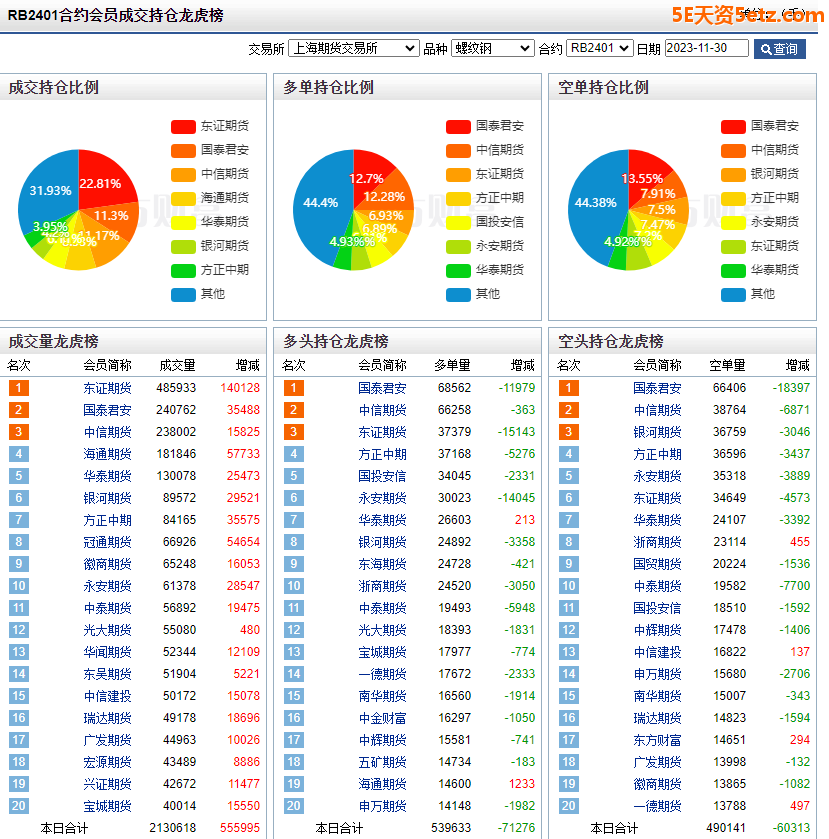829x839 pixels.
Task: Click the 多头持仓龙虎榜 panel title
Action: tap(336, 341)
